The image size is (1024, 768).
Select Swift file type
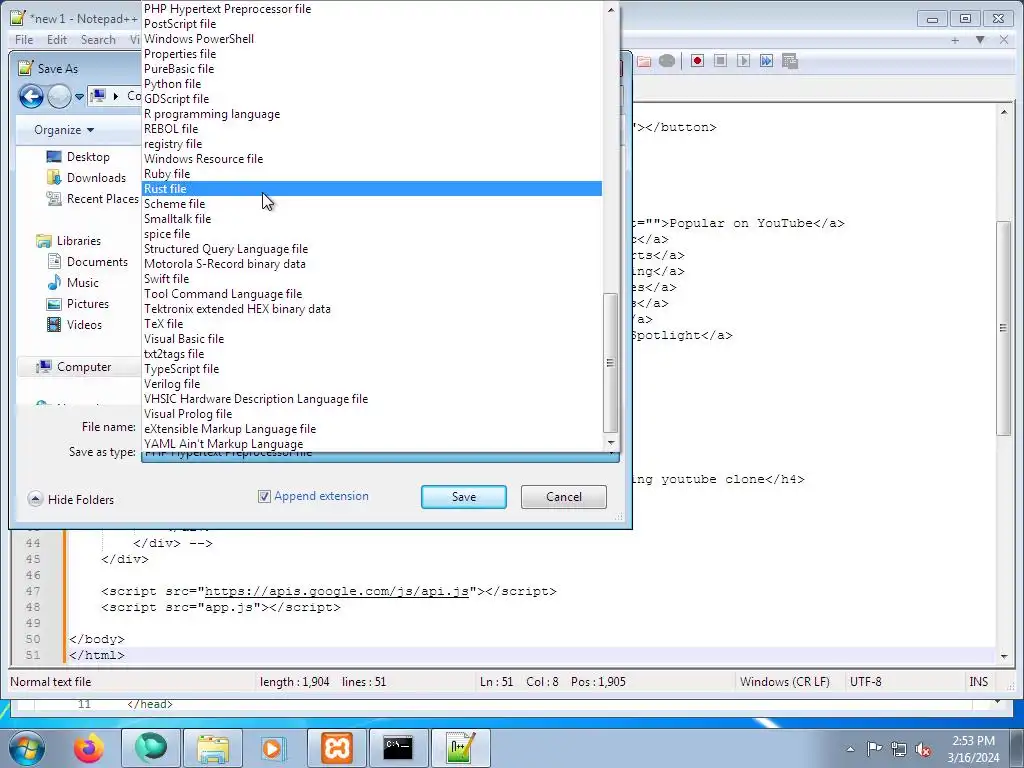point(372,279)
